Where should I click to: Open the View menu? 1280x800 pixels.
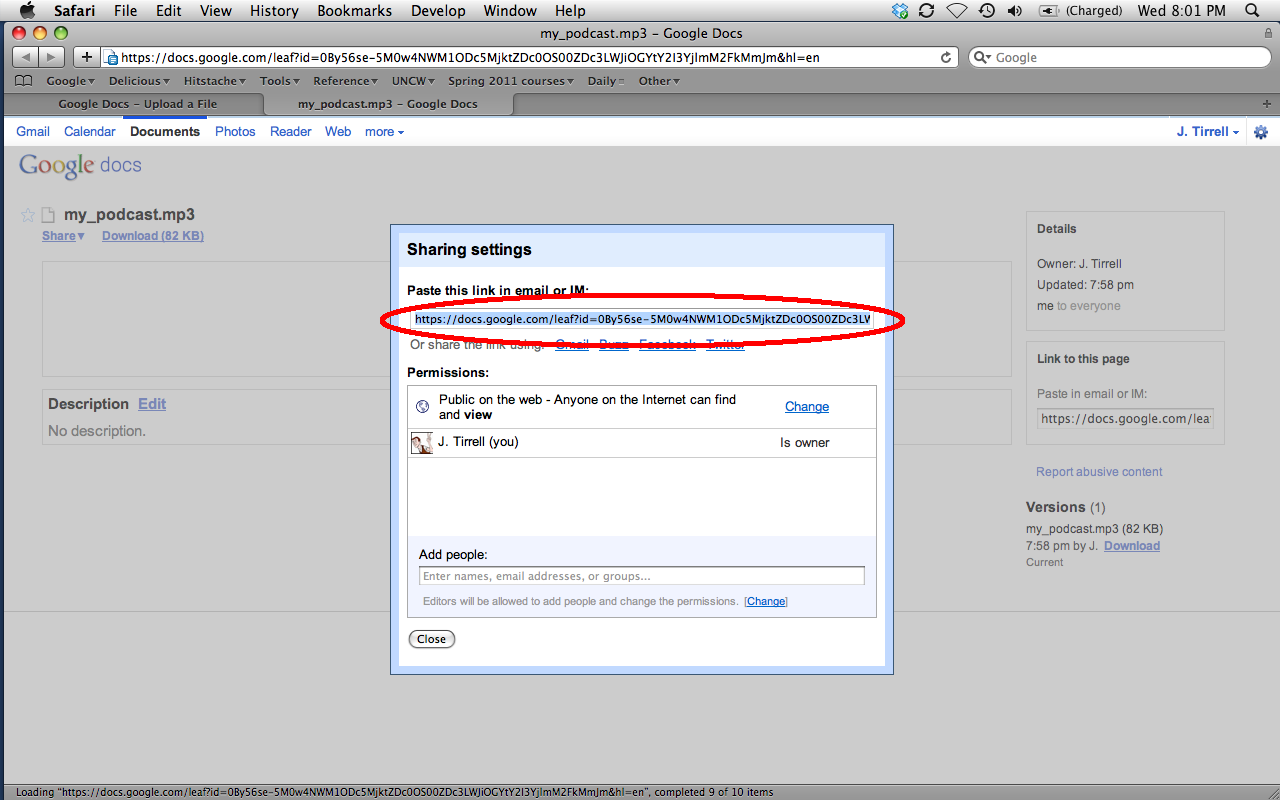click(215, 11)
